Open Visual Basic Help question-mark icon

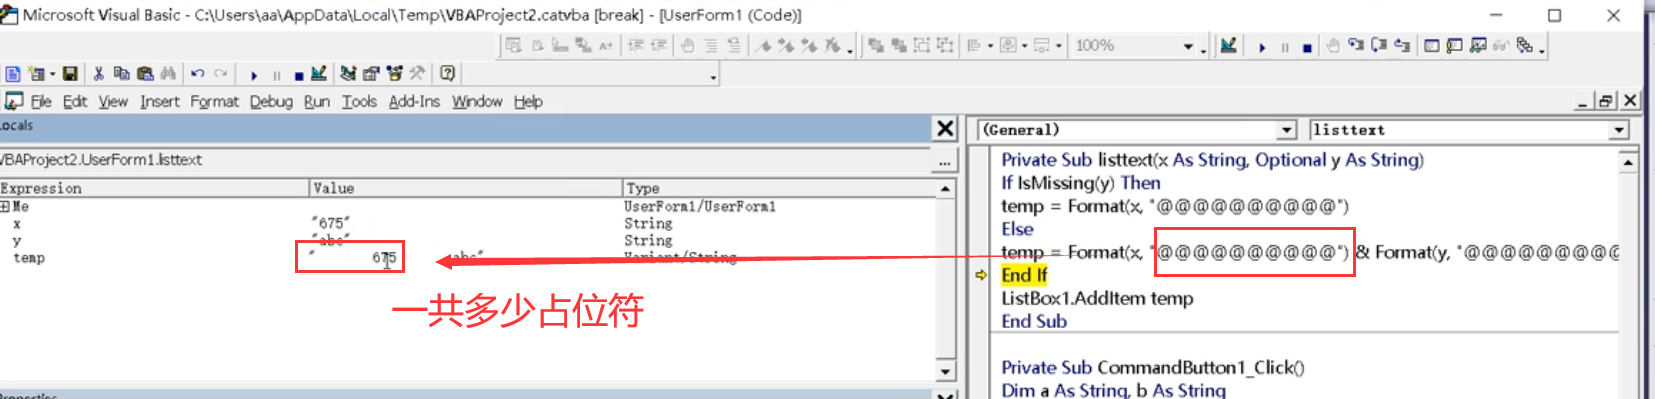tap(448, 74)
